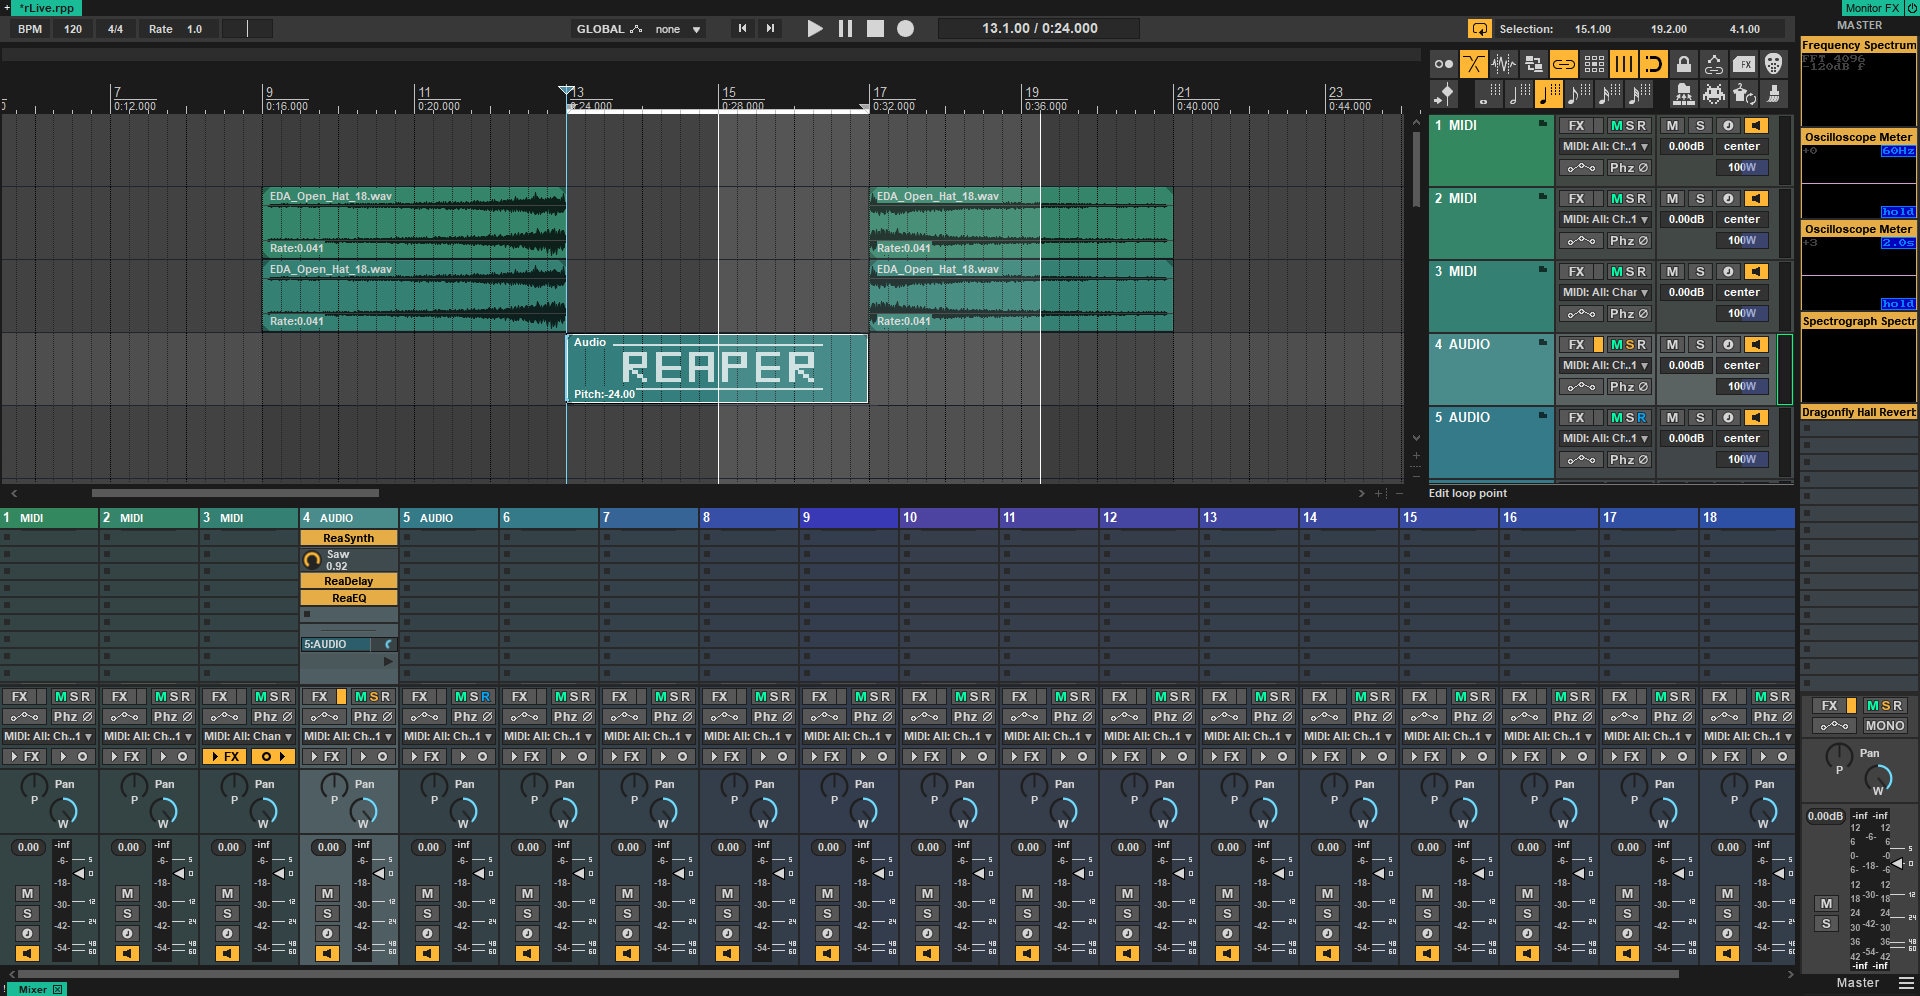Click the folder with arrows icon
1920x996 pixels.
tap(1684, 94)
